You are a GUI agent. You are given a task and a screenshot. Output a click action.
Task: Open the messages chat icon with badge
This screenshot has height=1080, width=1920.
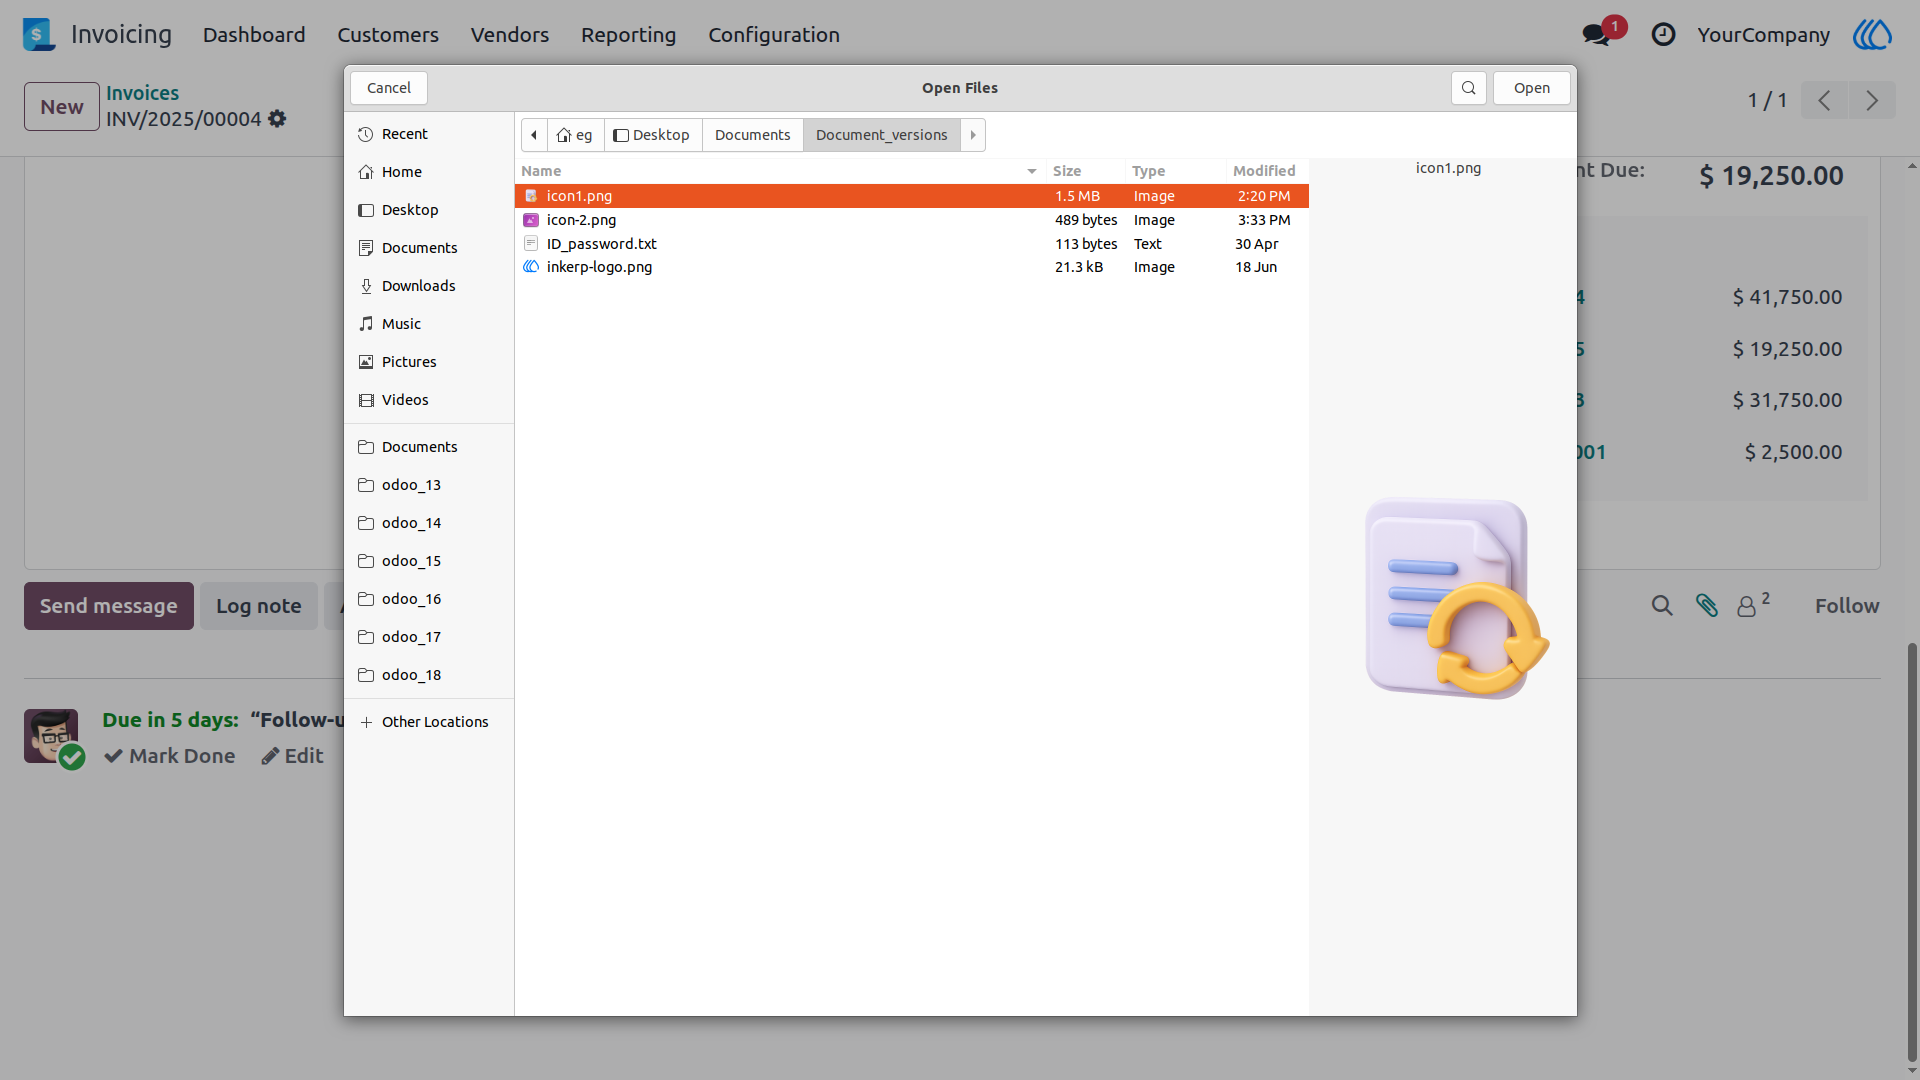1598,34
